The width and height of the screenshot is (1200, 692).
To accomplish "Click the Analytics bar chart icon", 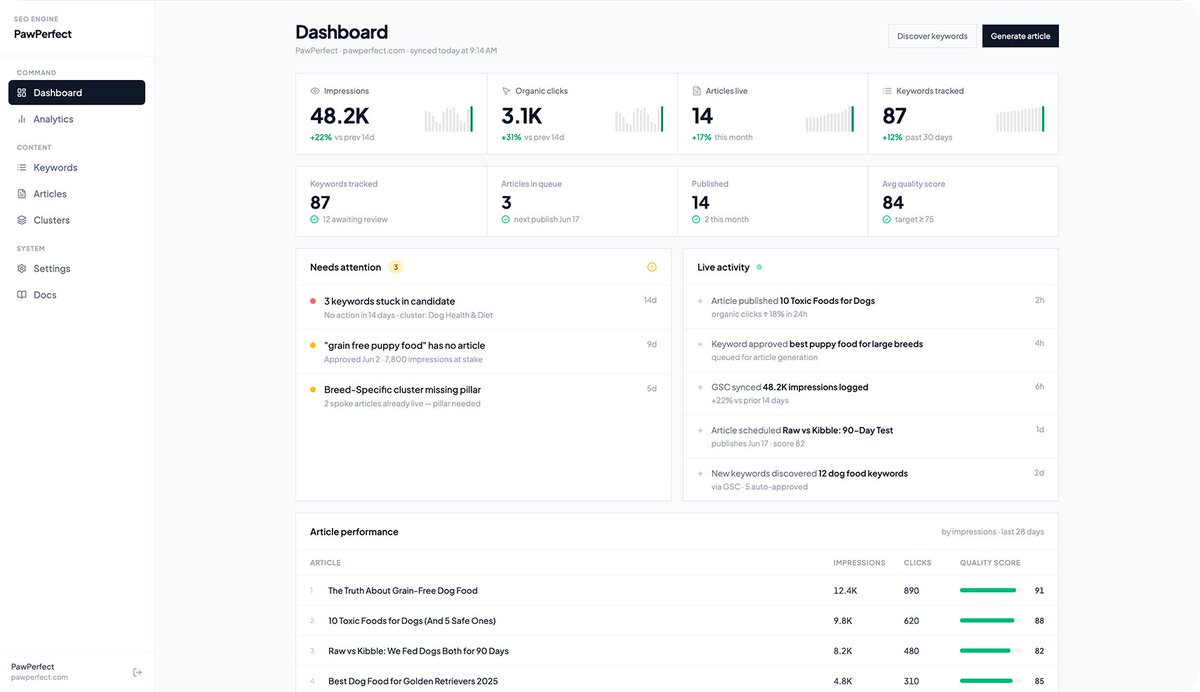I will pyautogui.click(x=22, y=119).
